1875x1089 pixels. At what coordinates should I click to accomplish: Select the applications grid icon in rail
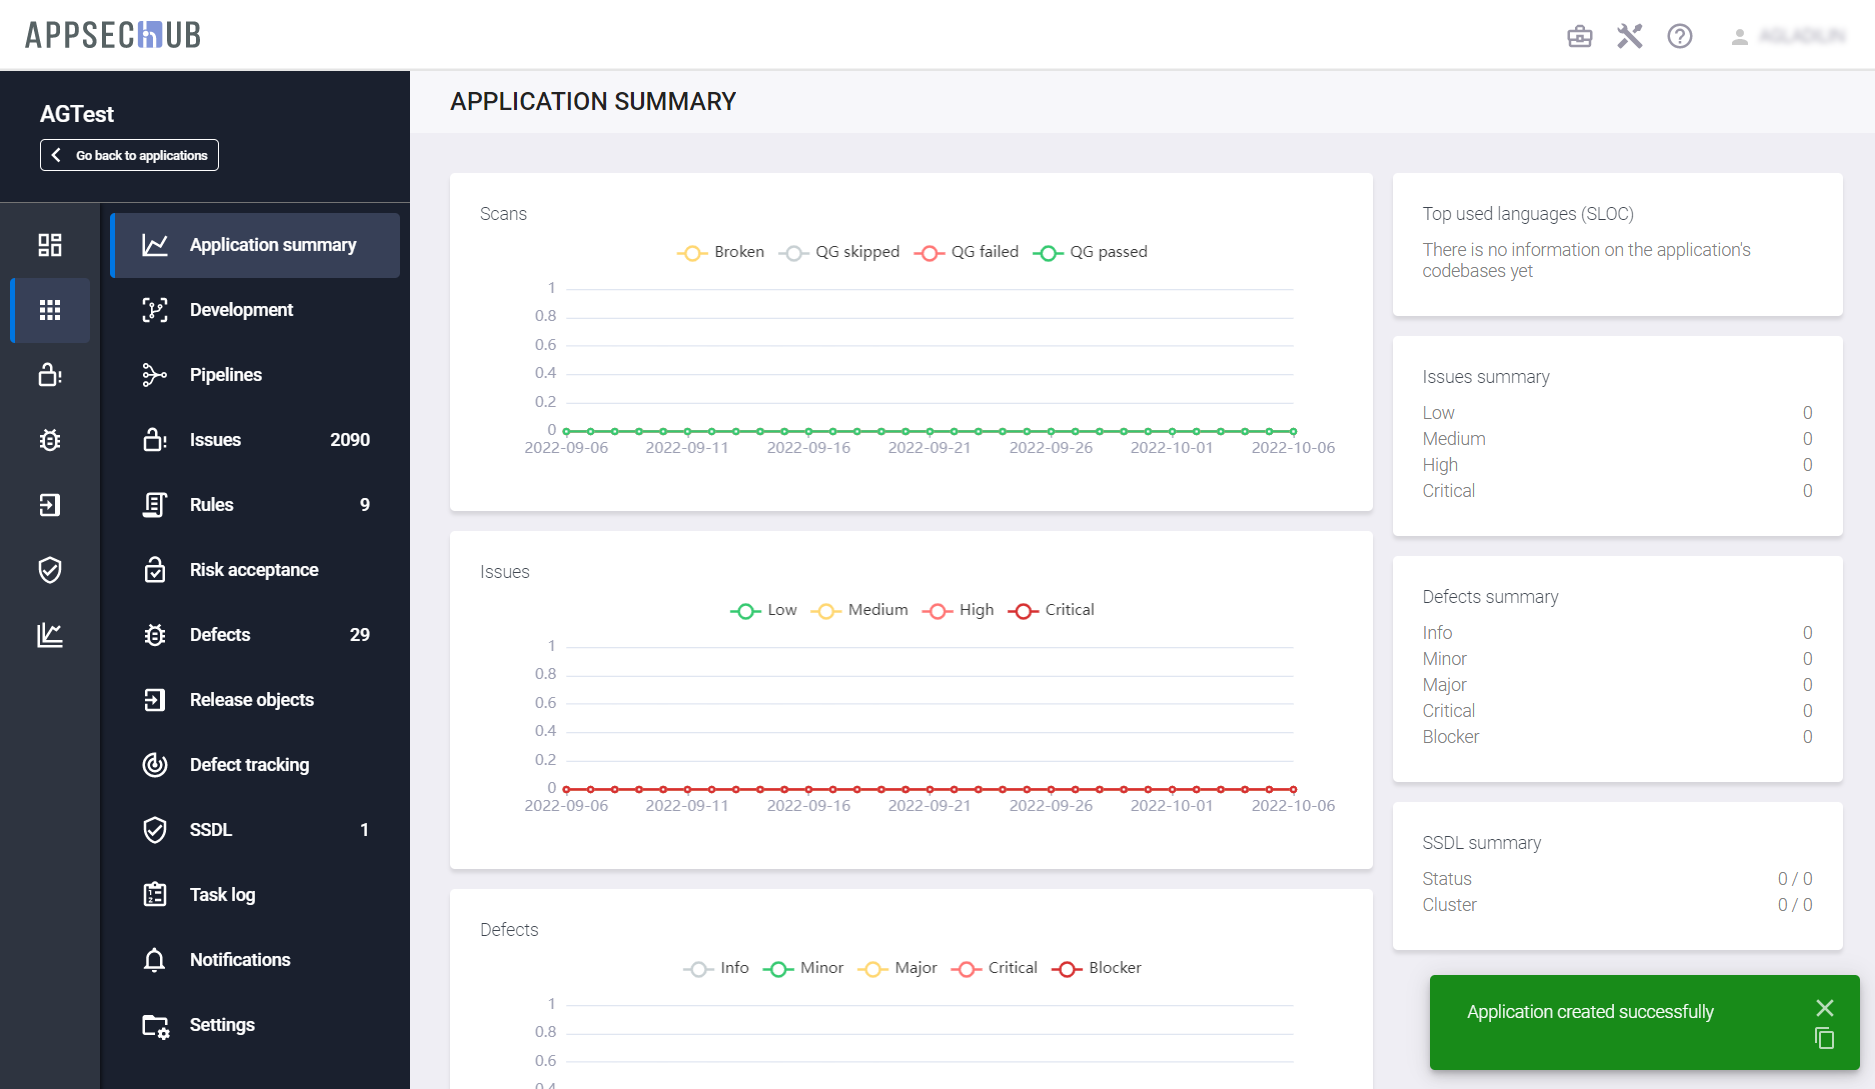pos(50,310)
